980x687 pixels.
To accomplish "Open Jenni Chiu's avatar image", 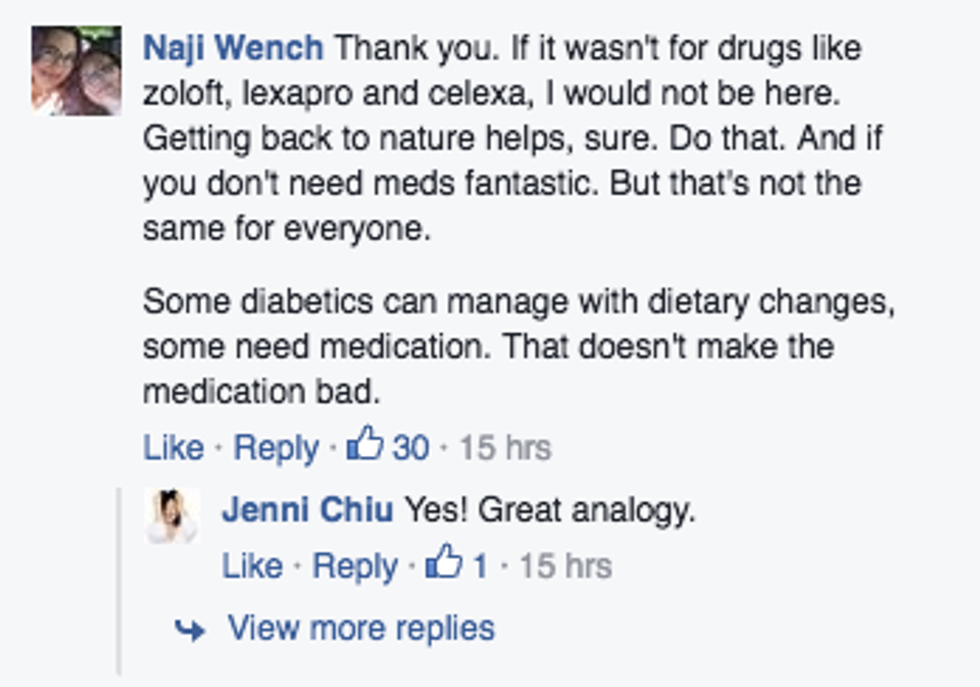I will (173, 515).
